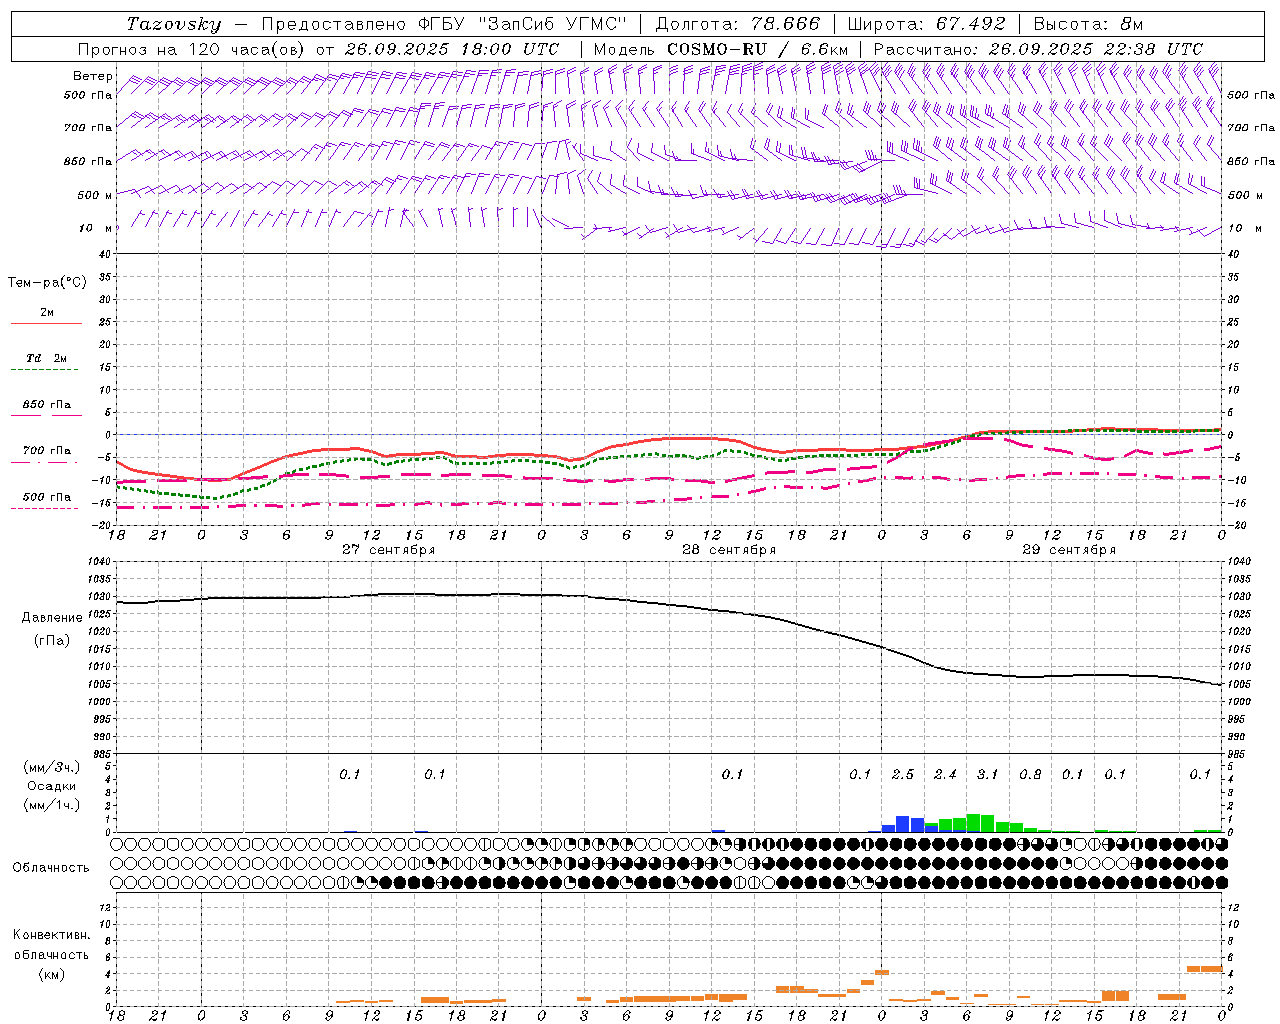1280x1024 pixels.
Task: Click the Осадки precipitation label
Action: point(52,786)
